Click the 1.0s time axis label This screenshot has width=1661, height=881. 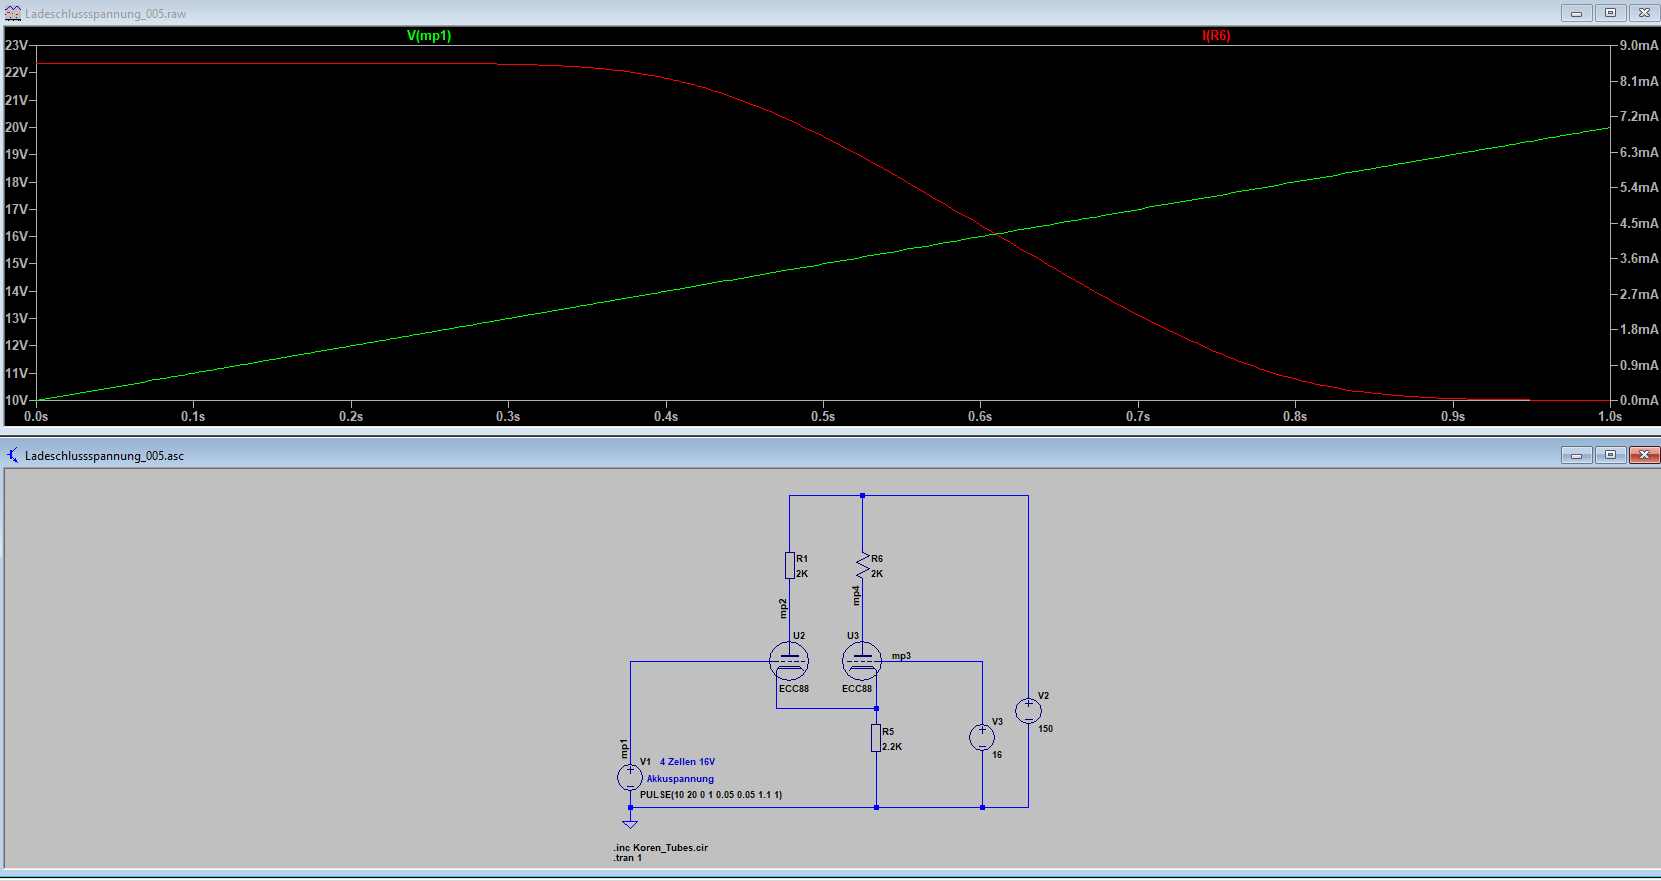click(1610, 416)
